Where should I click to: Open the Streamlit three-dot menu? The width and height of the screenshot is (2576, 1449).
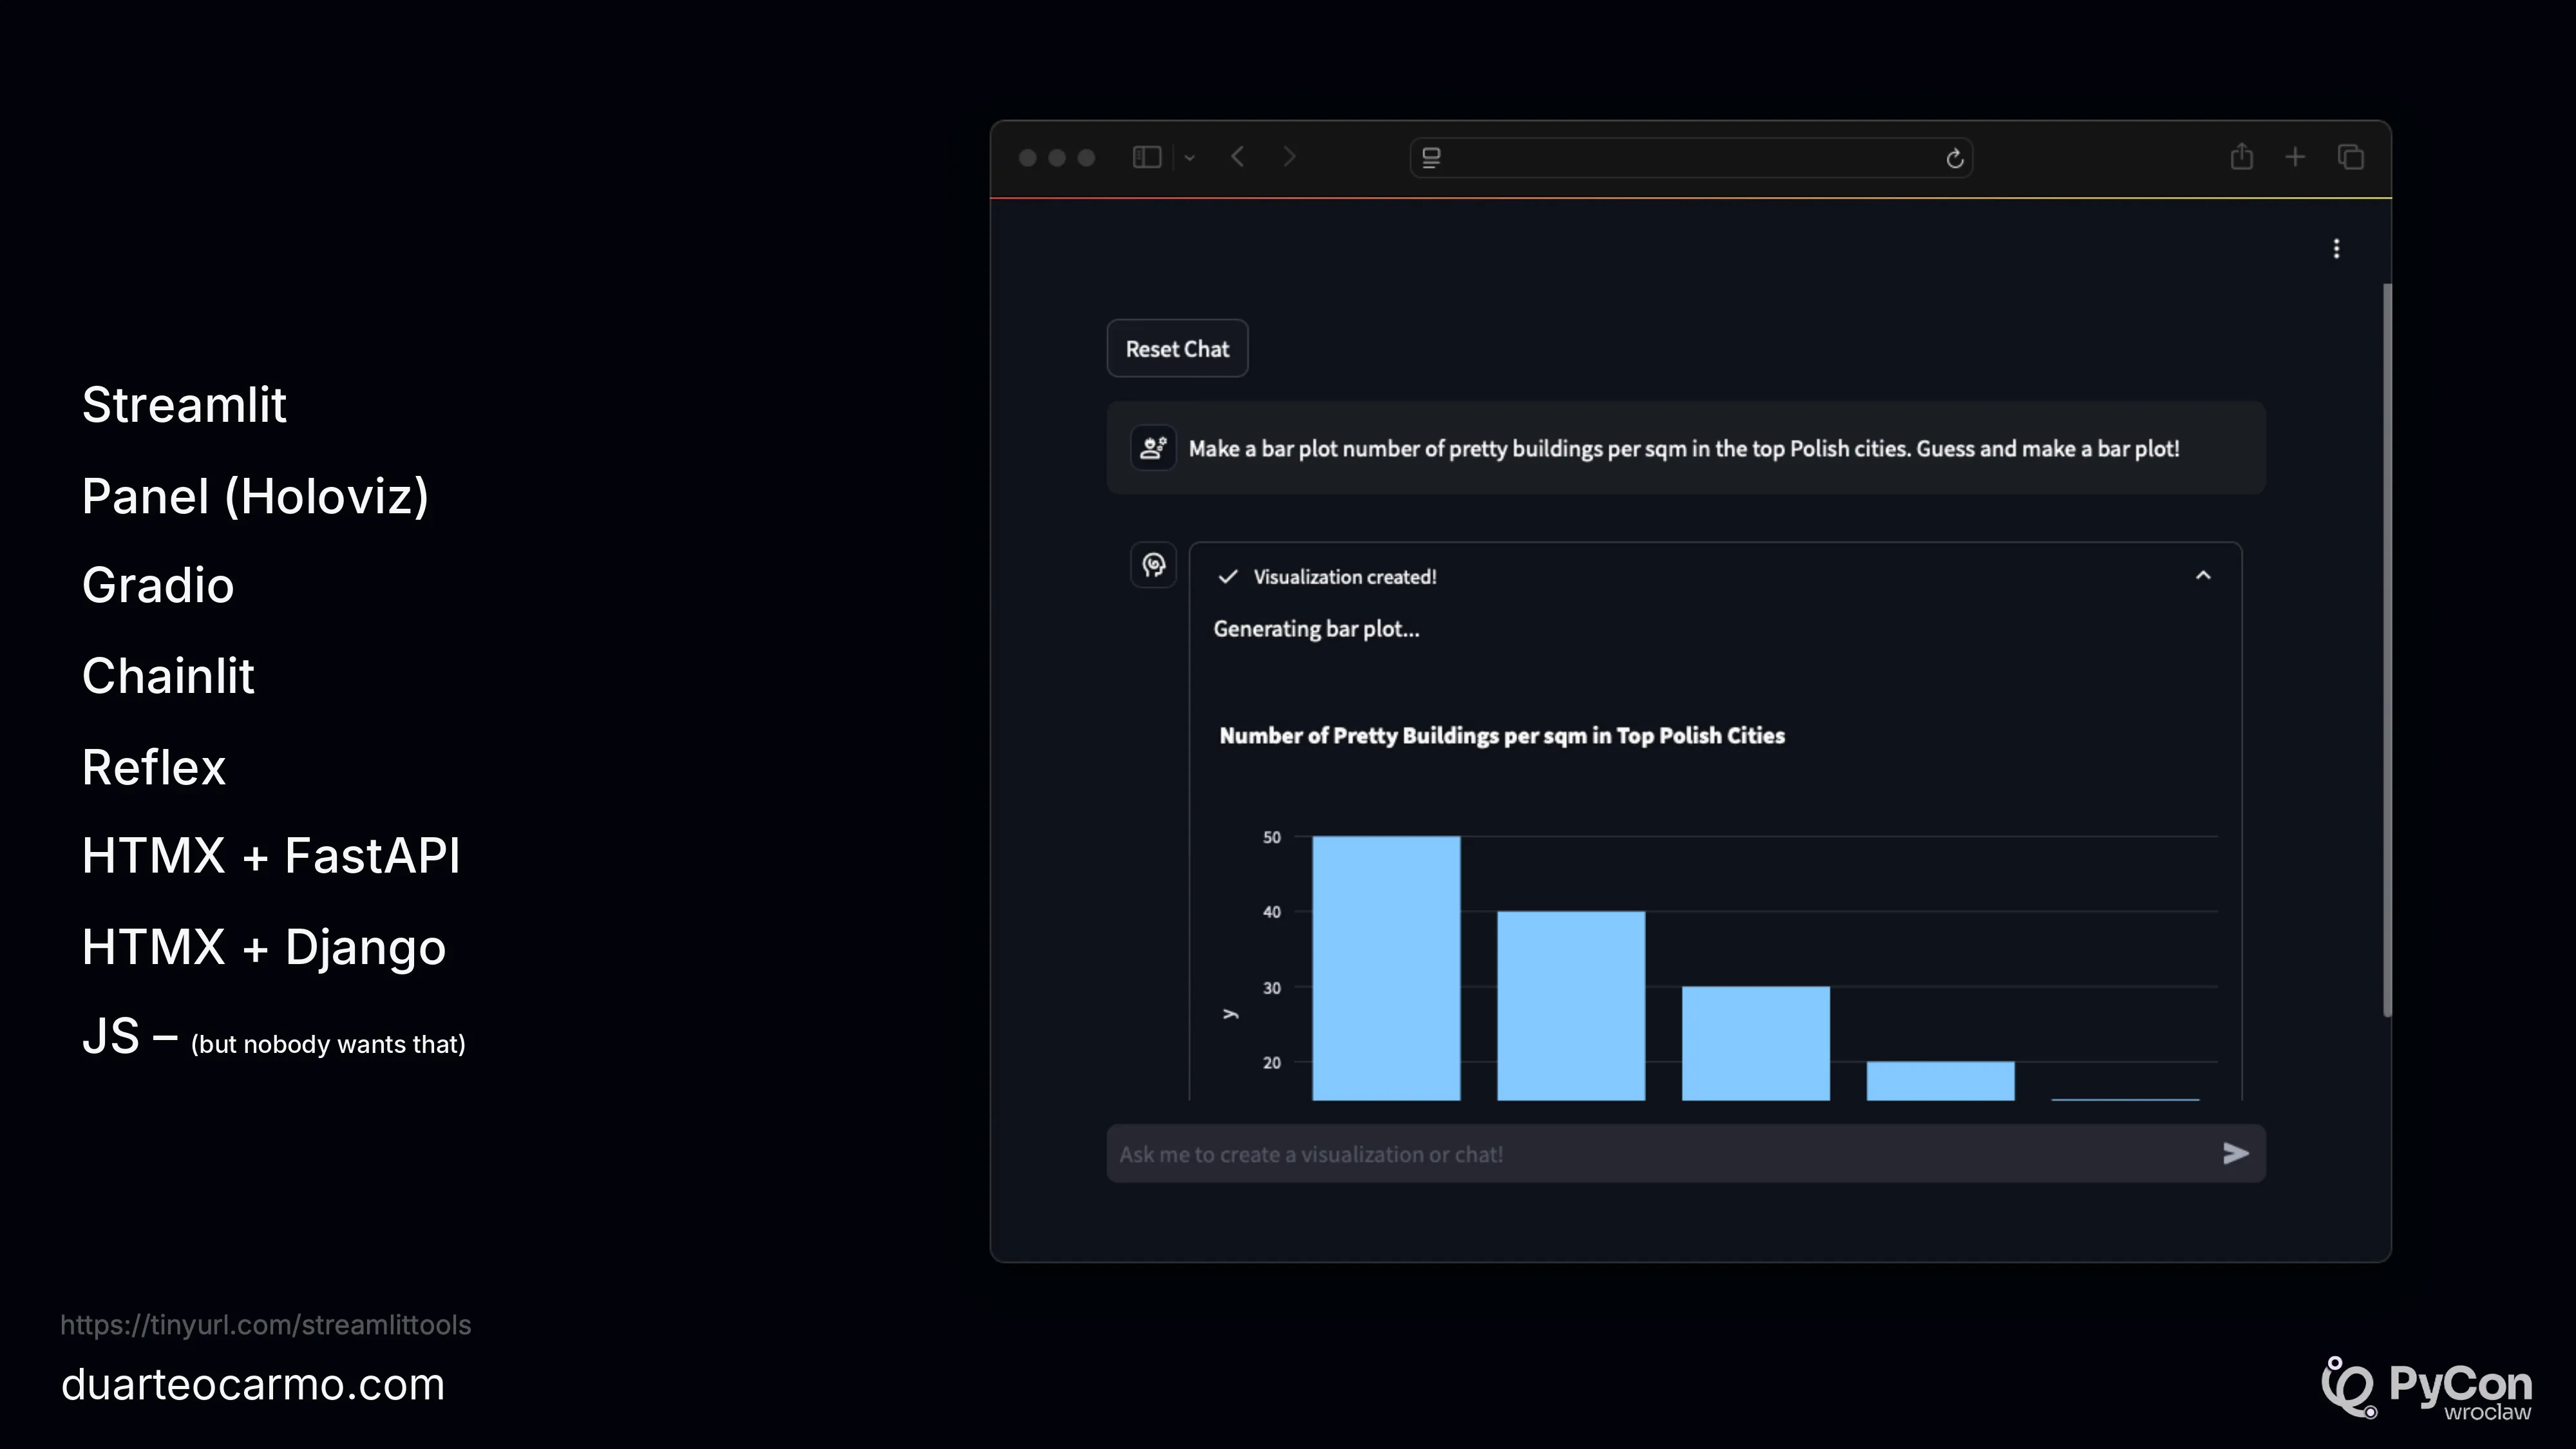click(x=2336, y=248)
